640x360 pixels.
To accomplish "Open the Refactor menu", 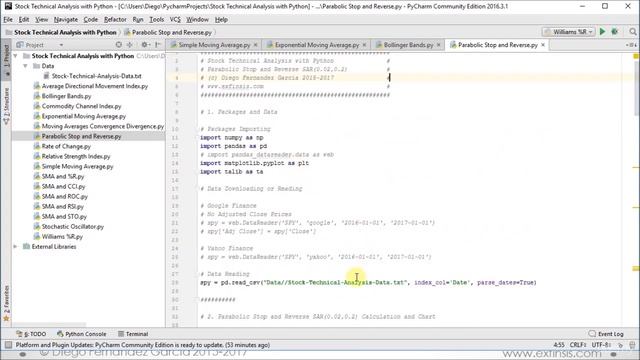I will 115,19.
